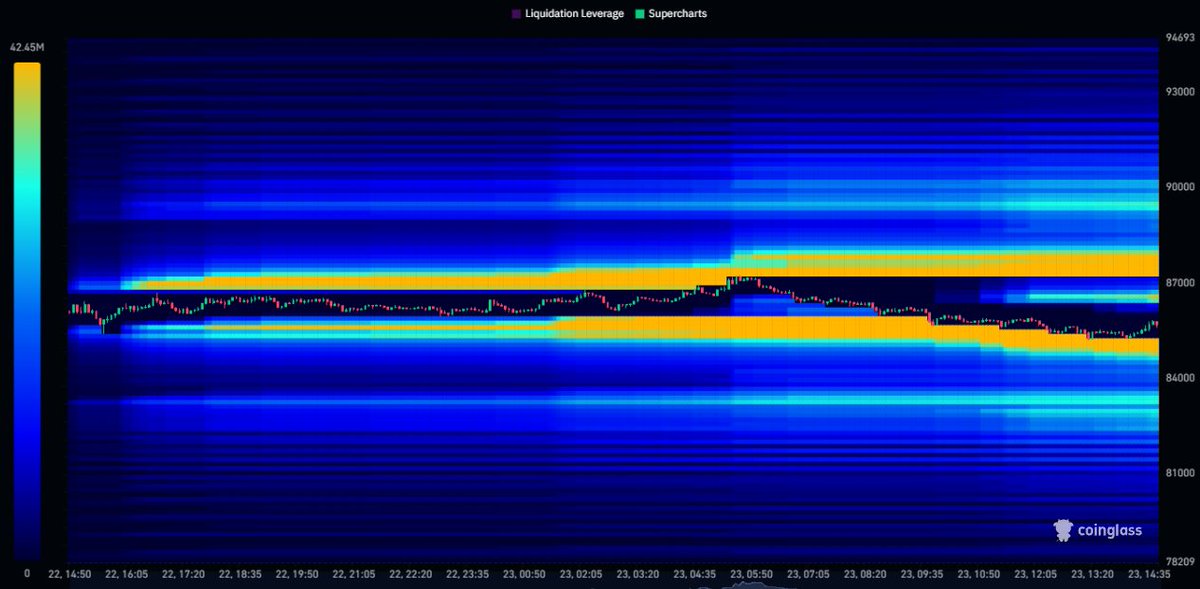1200x589 pixels.
Task: Click the "23, 10:50" time axis label
Action: [x=978, y=575]
